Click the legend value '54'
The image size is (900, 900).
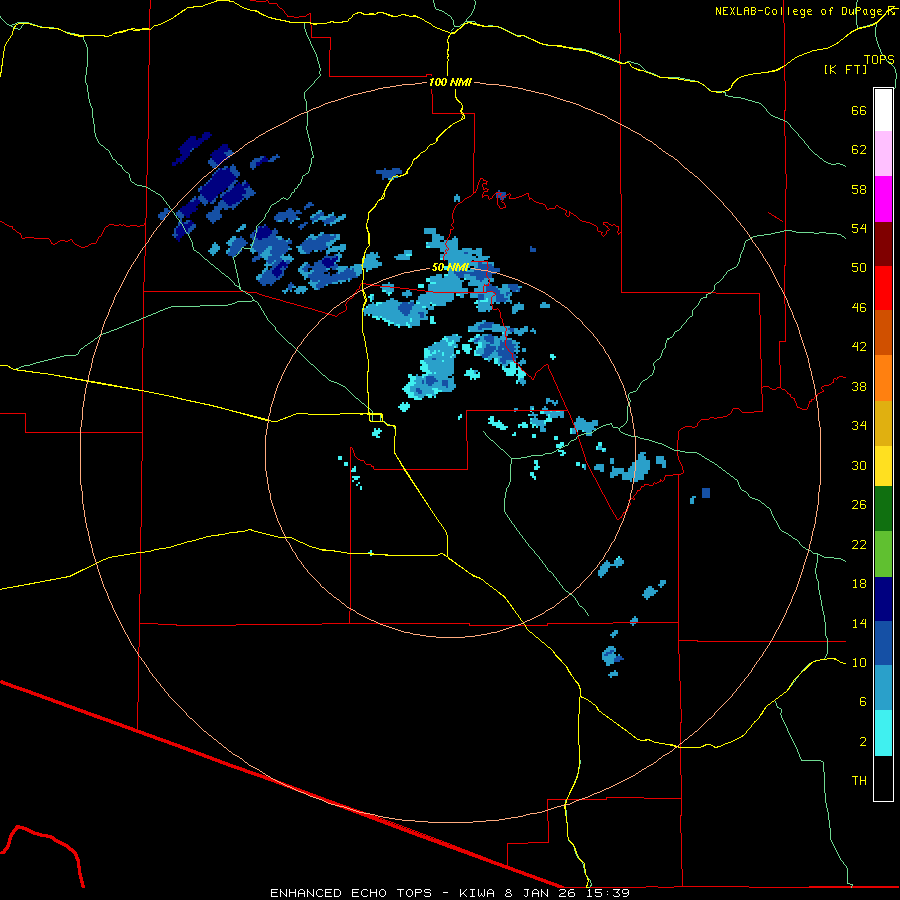(x=859, y=228)
